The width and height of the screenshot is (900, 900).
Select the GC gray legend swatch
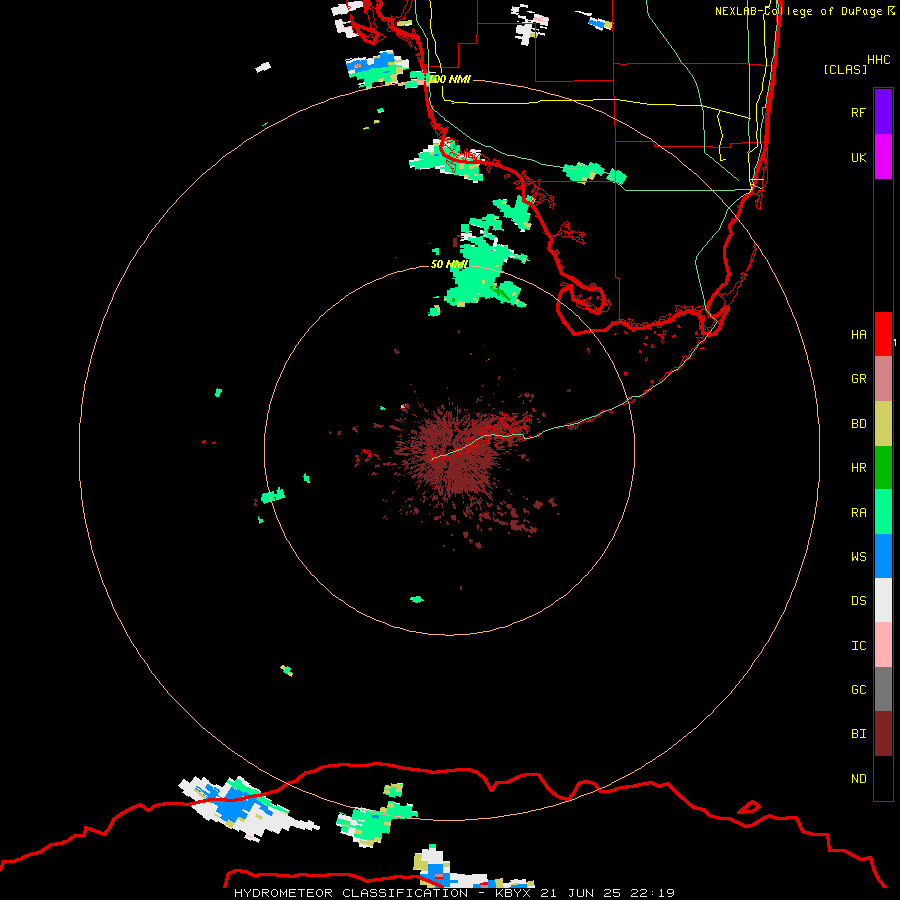[x=883, y=689]
